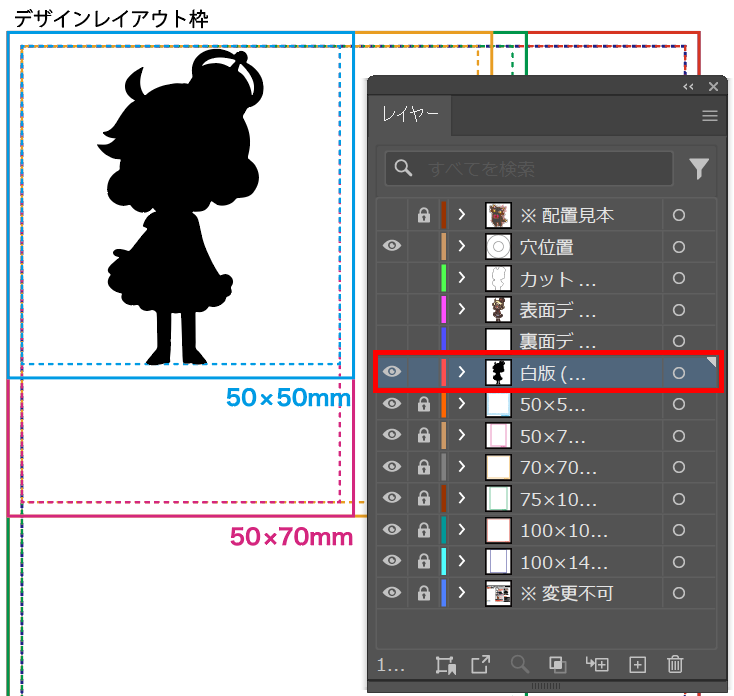Create new layer with plus icon

637,664
